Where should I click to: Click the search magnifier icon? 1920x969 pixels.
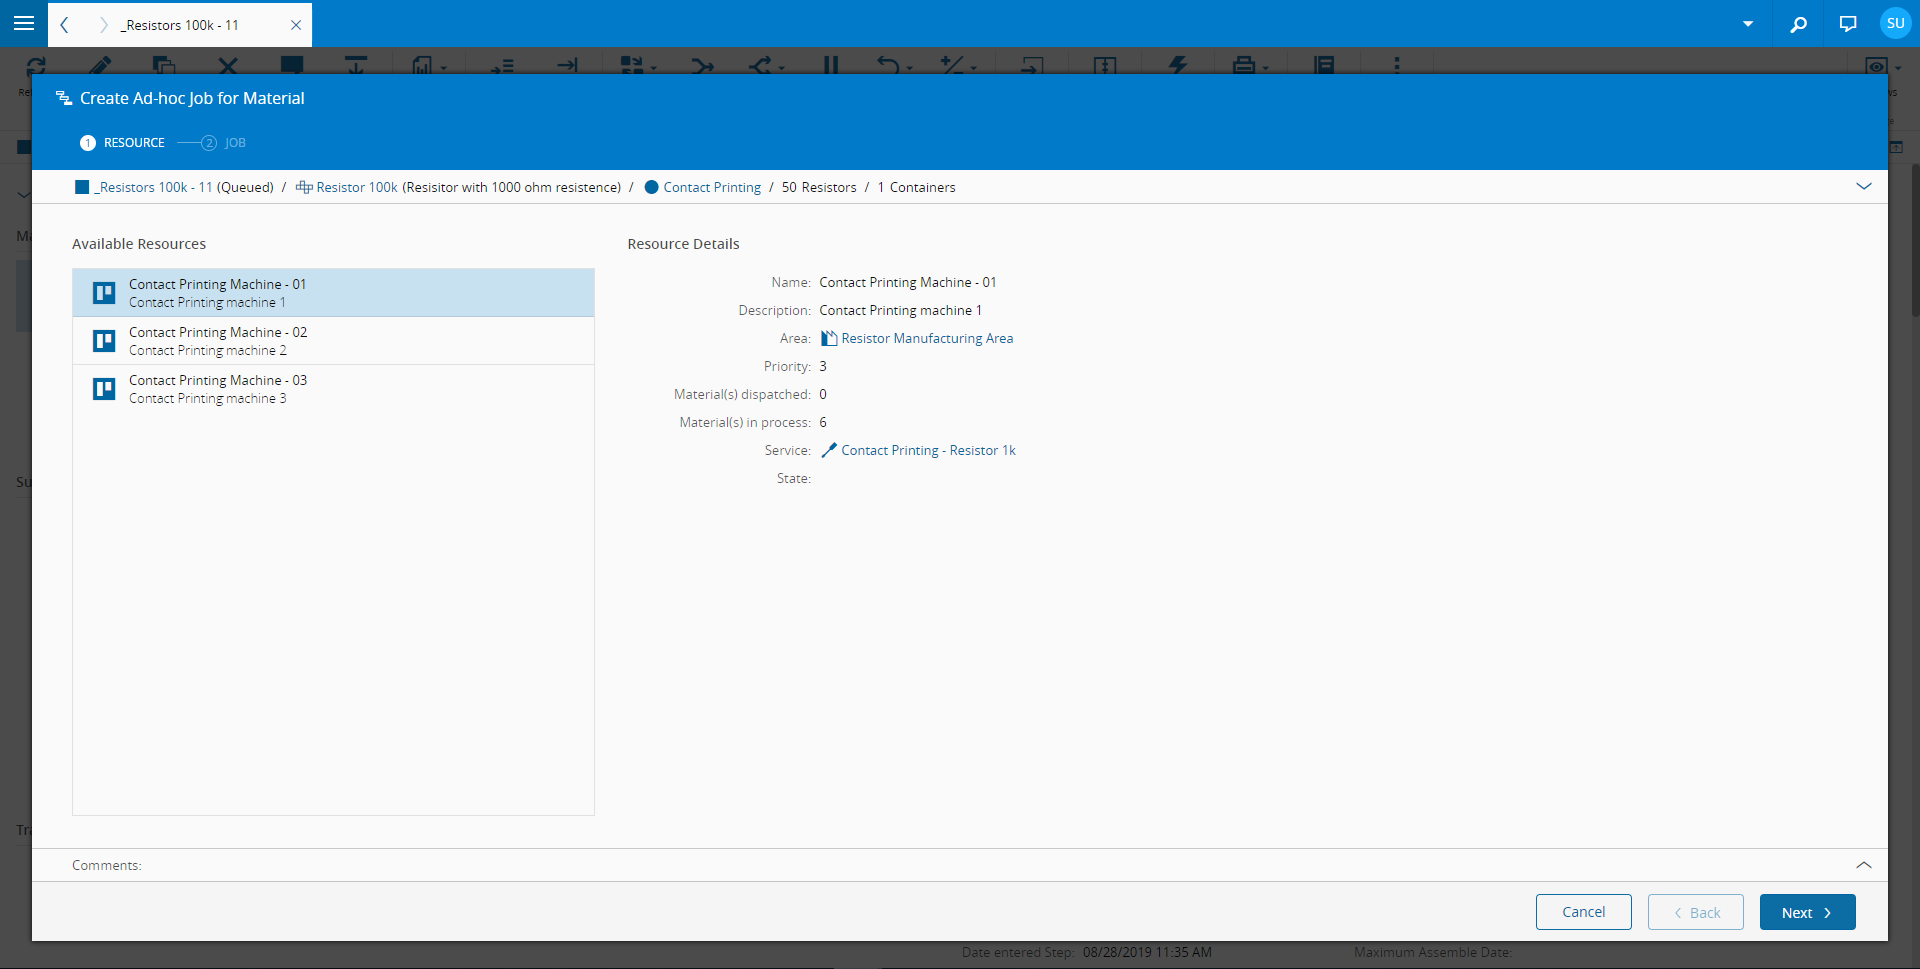pos(1798,24)
